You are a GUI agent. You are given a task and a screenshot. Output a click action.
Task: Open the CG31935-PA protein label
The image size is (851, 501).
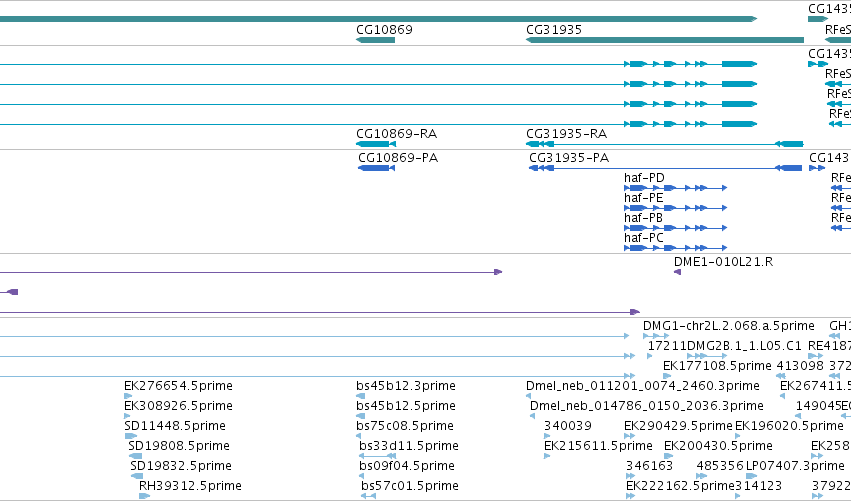(x=569, y=157)
